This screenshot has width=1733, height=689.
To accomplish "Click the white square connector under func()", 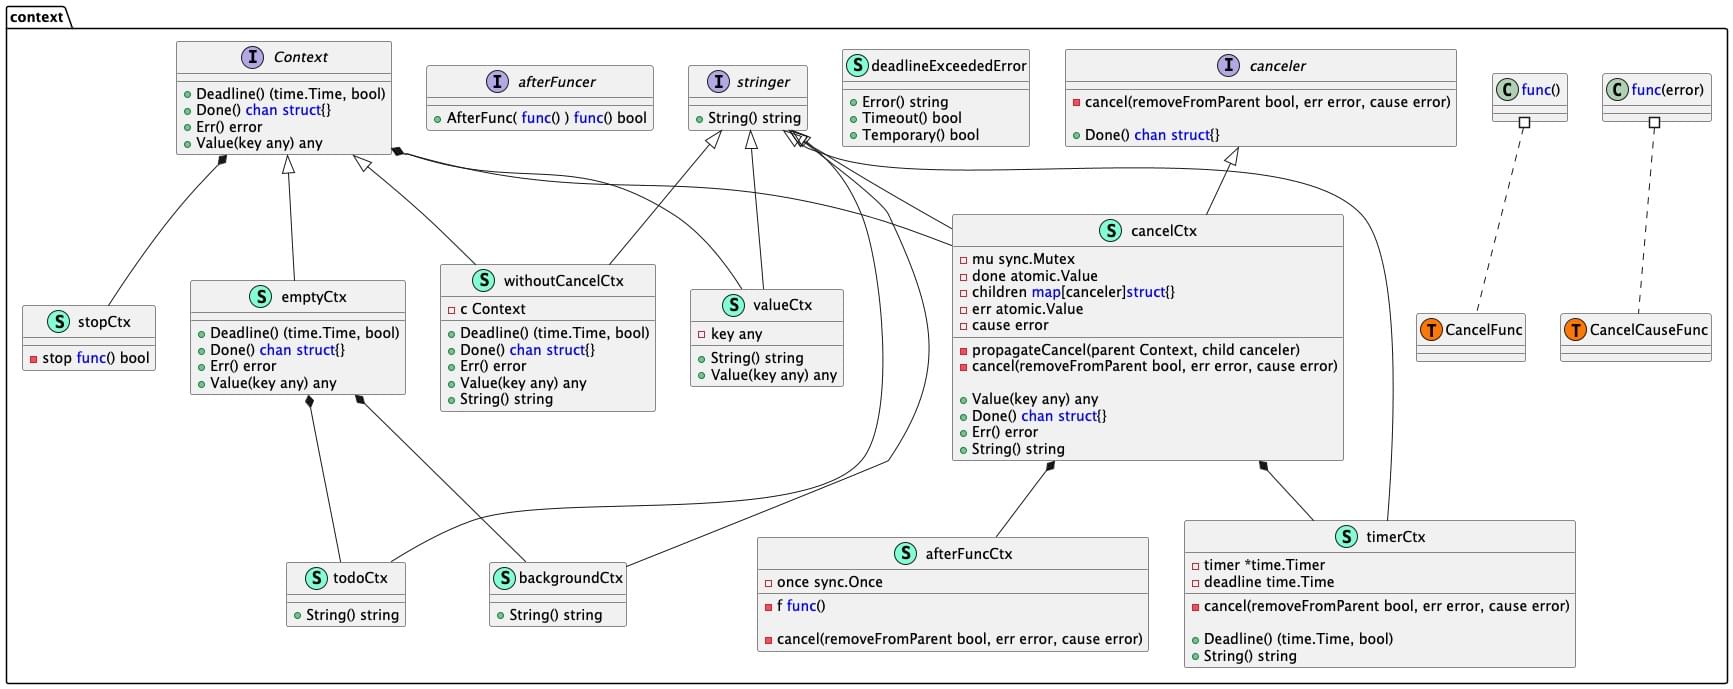I will [x=1524, y=123].
